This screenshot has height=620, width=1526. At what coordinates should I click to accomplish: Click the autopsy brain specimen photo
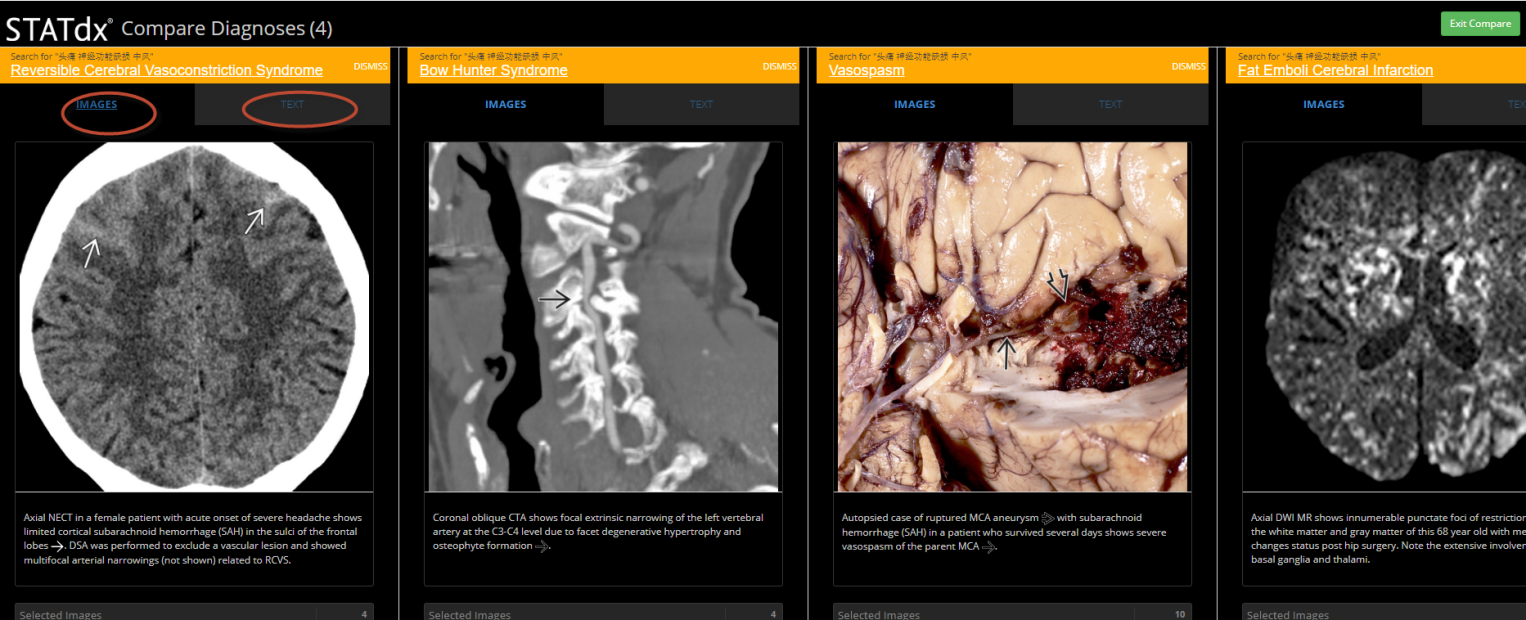pos(1012,316)
